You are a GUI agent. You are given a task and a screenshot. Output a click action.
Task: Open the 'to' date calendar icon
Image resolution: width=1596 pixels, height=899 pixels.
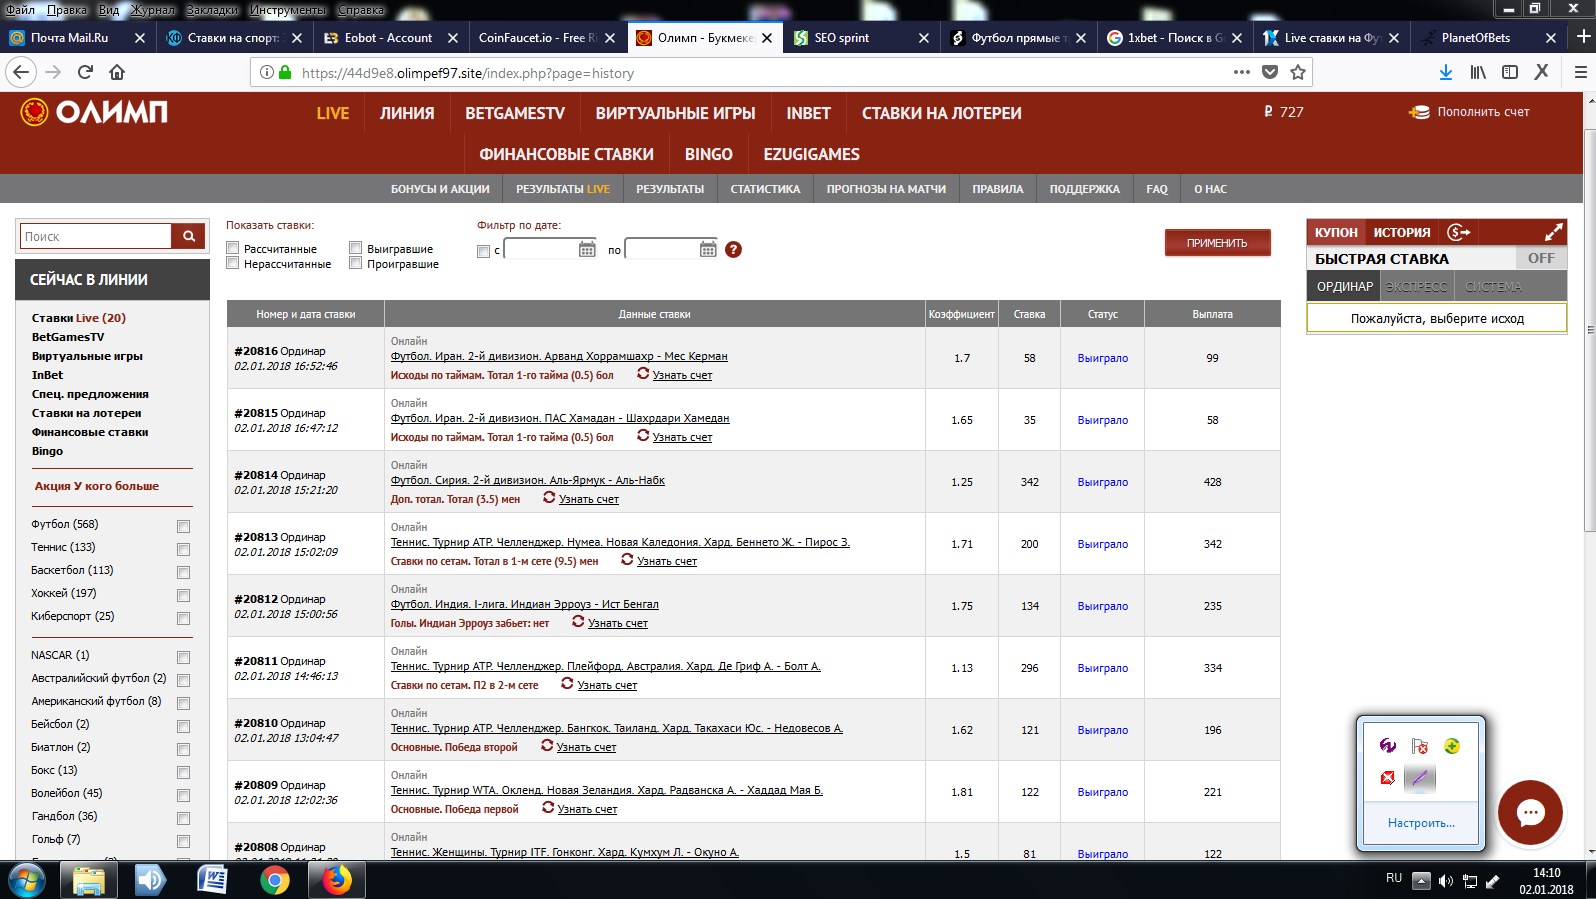708,249
